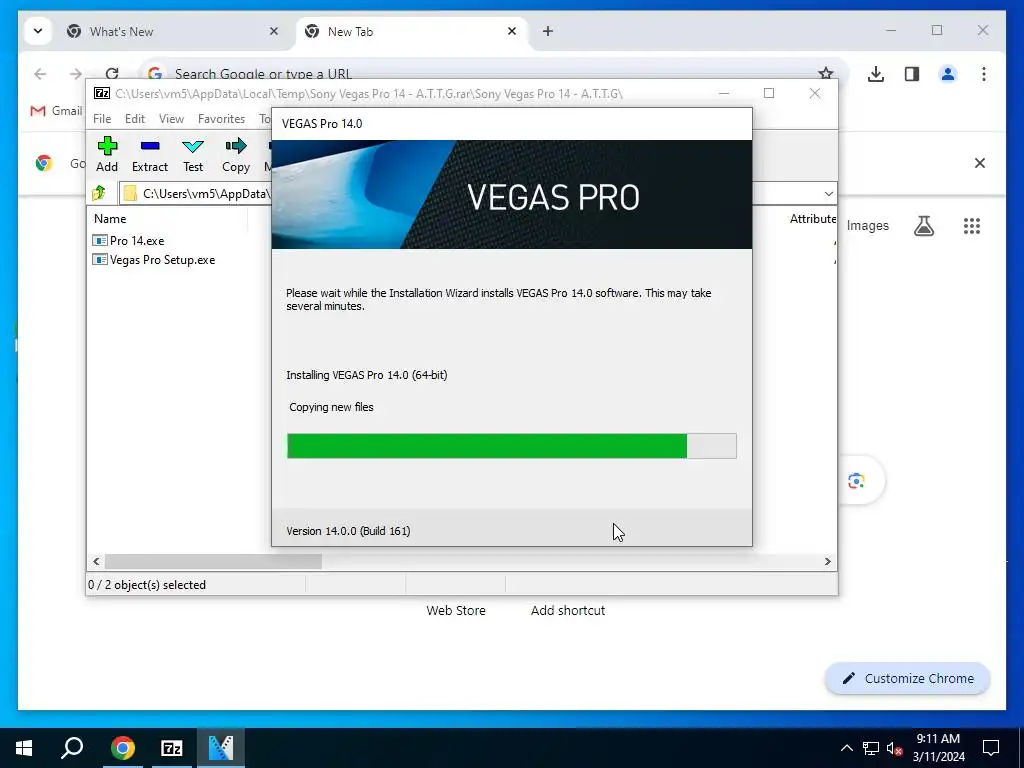Bookmark this page with star icon
Screen dimensions: 1024x768
point(826,73)
